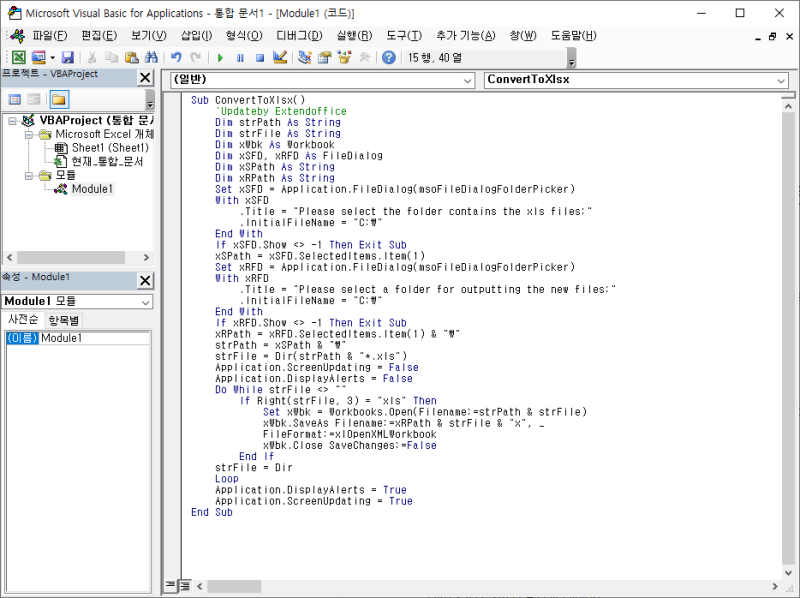This screenshot has height=598, width=800.
Task: Switch to Procedure View at the code window bottom
Action: click(171, 584)
